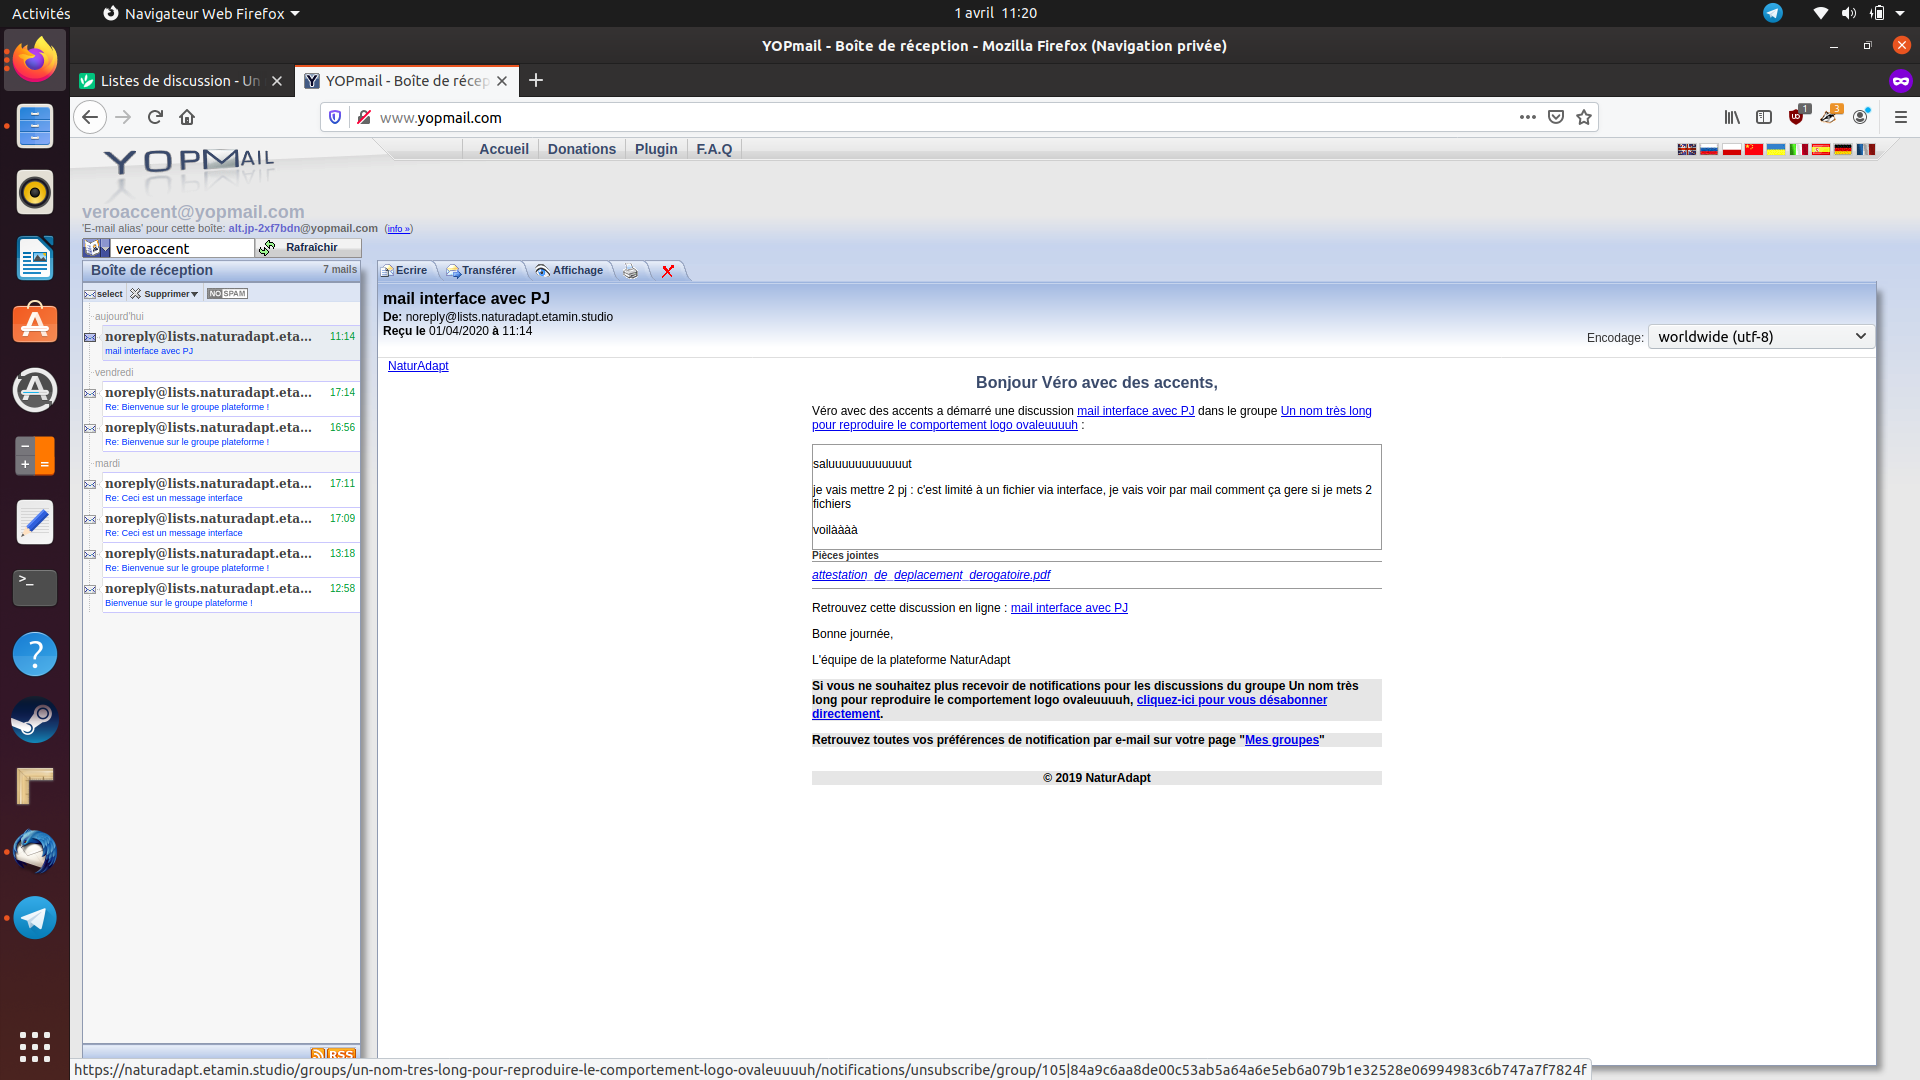
Task: Click the Transférer forward tab
Action: coord(482,271)
